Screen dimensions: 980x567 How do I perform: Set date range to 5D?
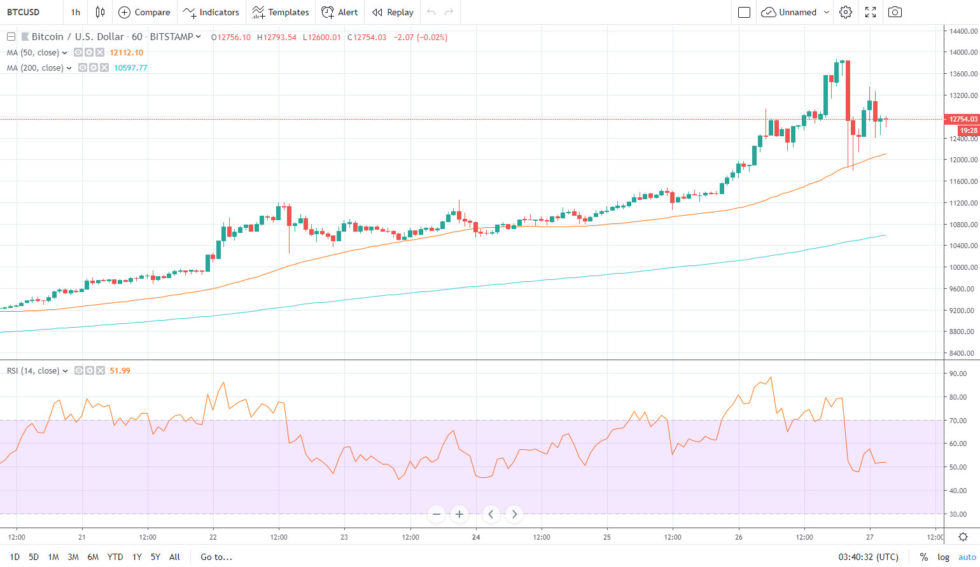click(x=34, y=557)
